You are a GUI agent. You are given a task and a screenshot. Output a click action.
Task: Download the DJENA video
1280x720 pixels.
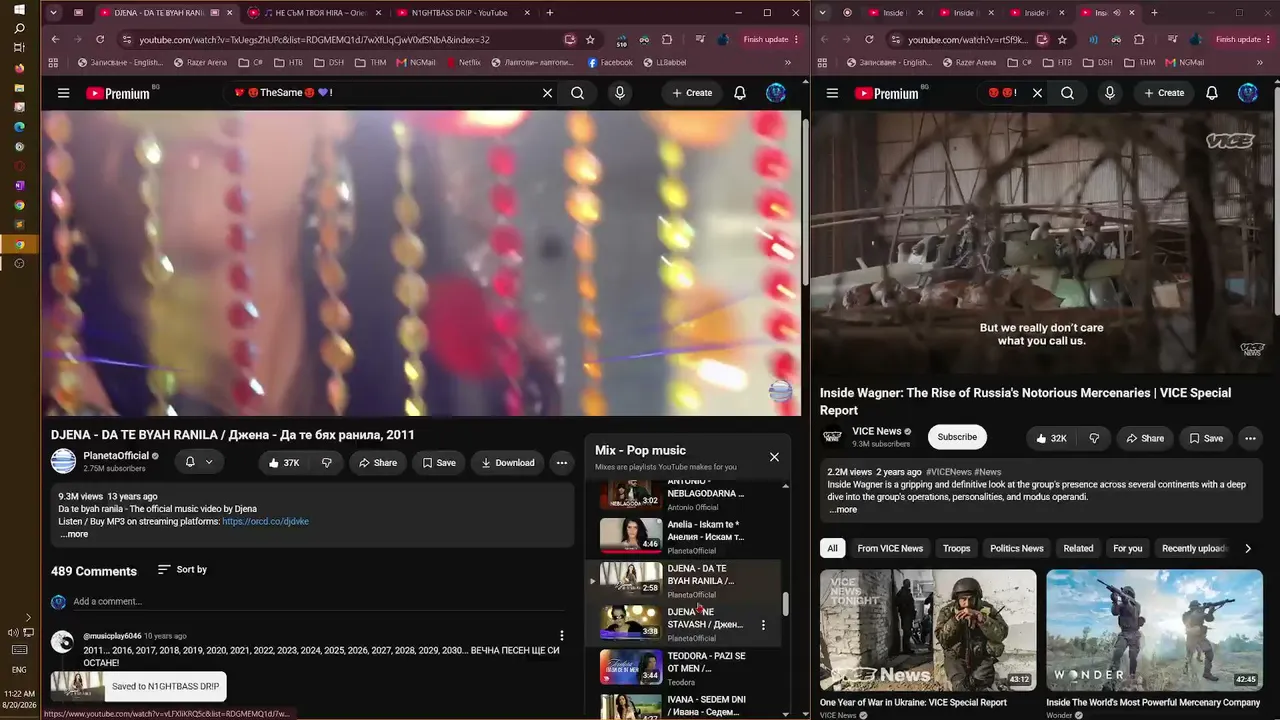tap(508, 463)
